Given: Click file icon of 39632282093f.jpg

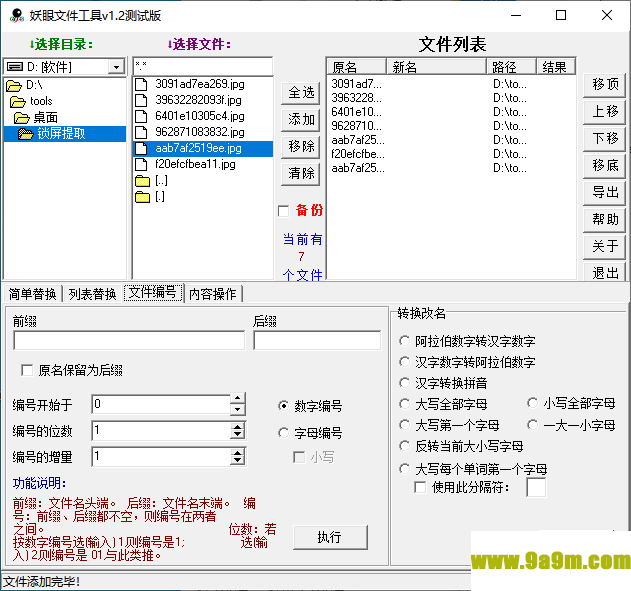Looking at the screenshot, I should [141, 100].
